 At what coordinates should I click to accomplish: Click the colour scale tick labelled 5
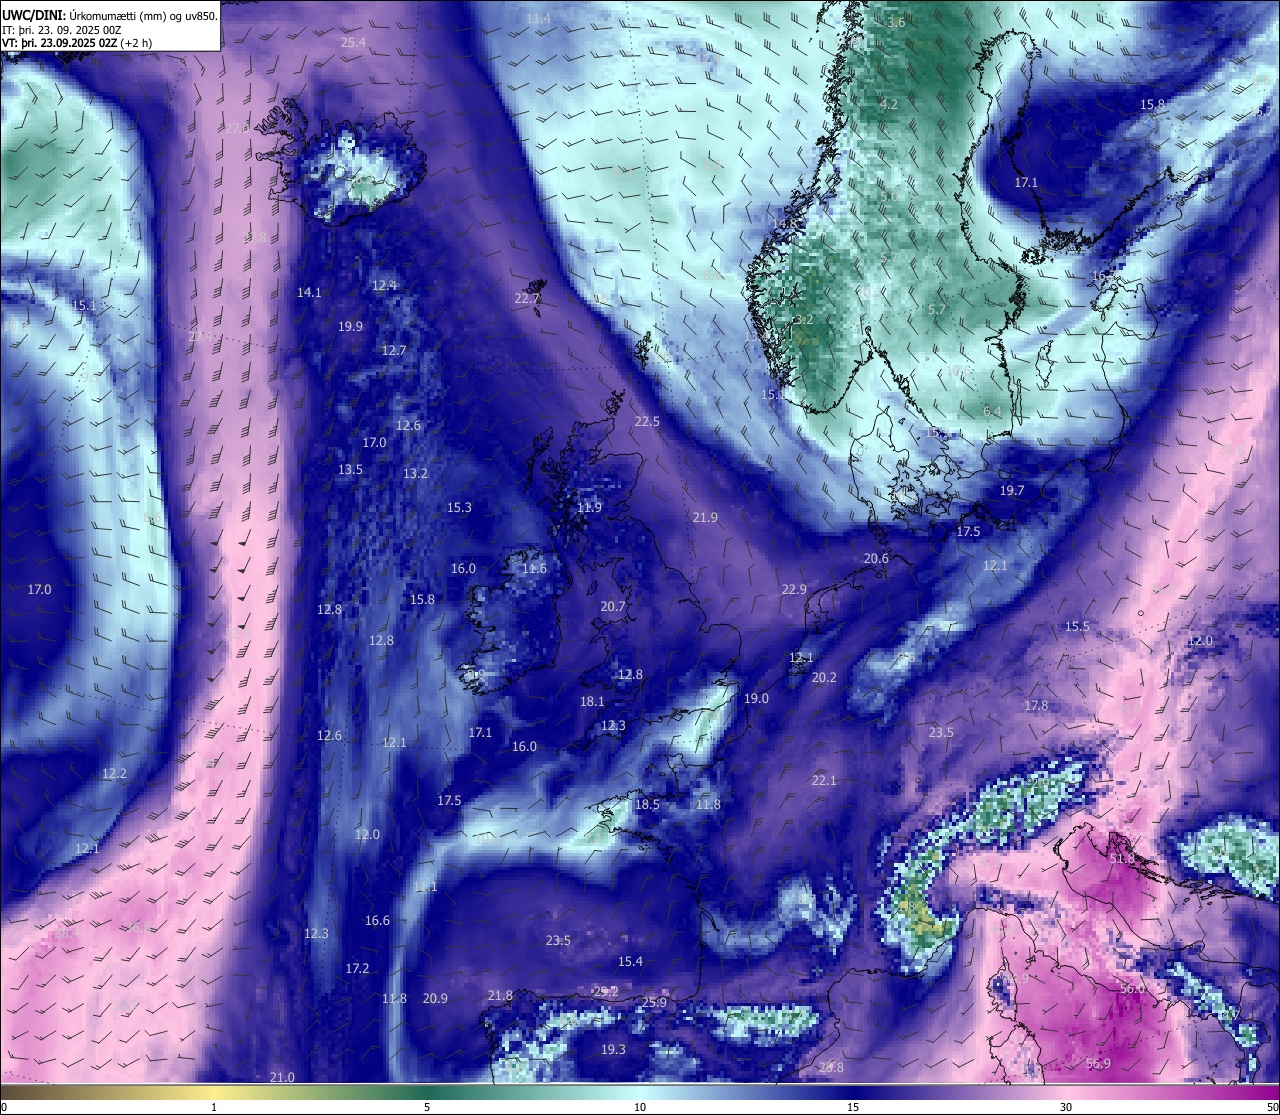point(427,1107)
